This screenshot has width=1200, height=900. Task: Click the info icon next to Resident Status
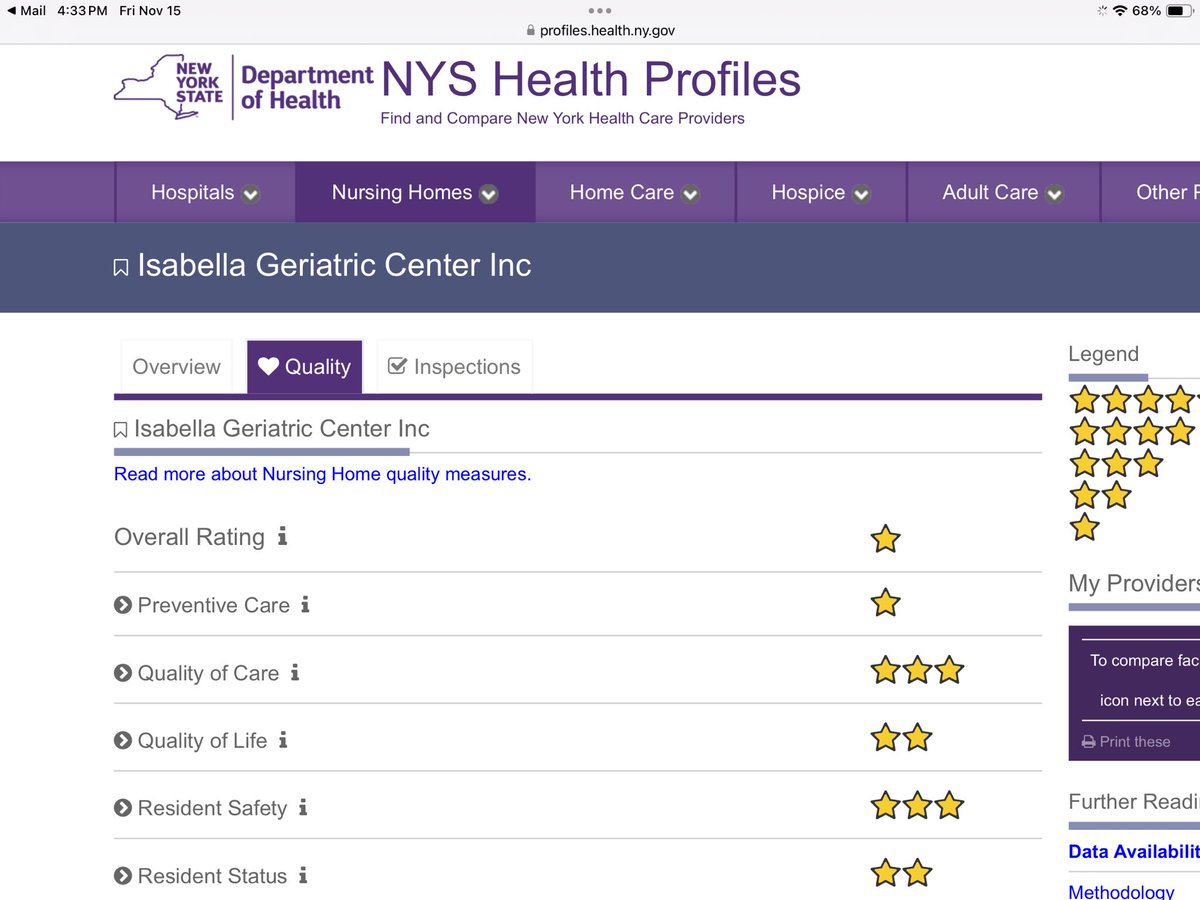pyautogui.click(x=303, y=875)
